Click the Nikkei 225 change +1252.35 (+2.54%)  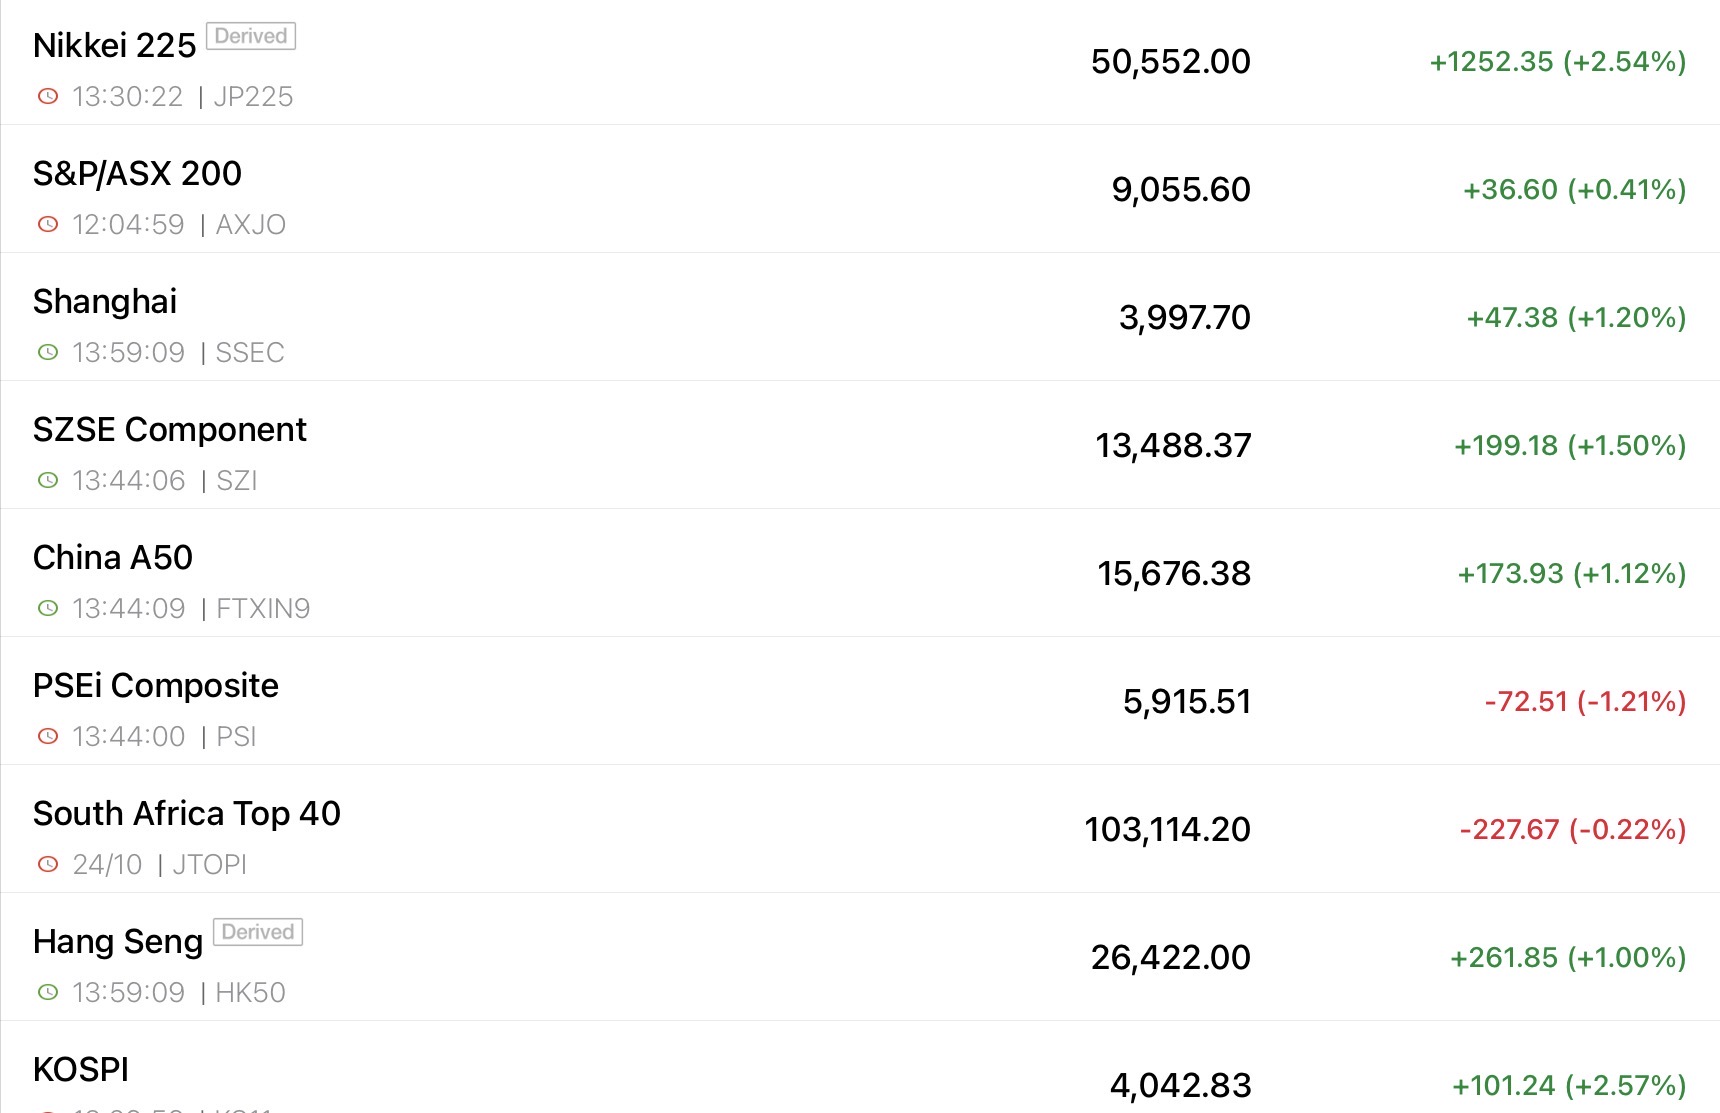point(1557,62)
